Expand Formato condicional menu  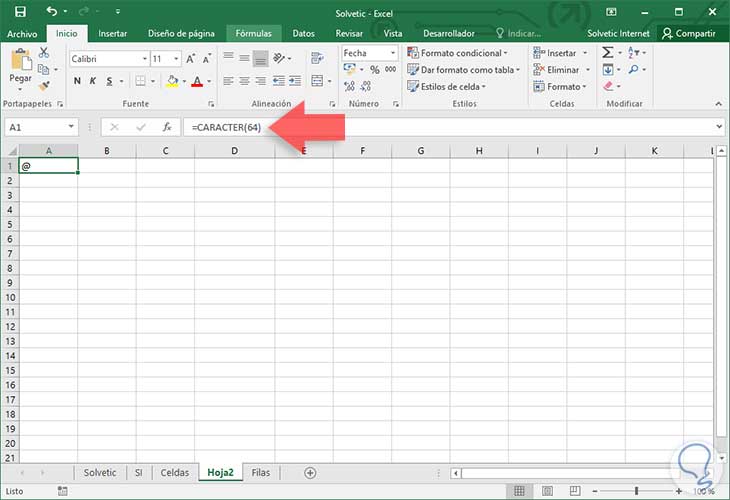pos(457,53)
